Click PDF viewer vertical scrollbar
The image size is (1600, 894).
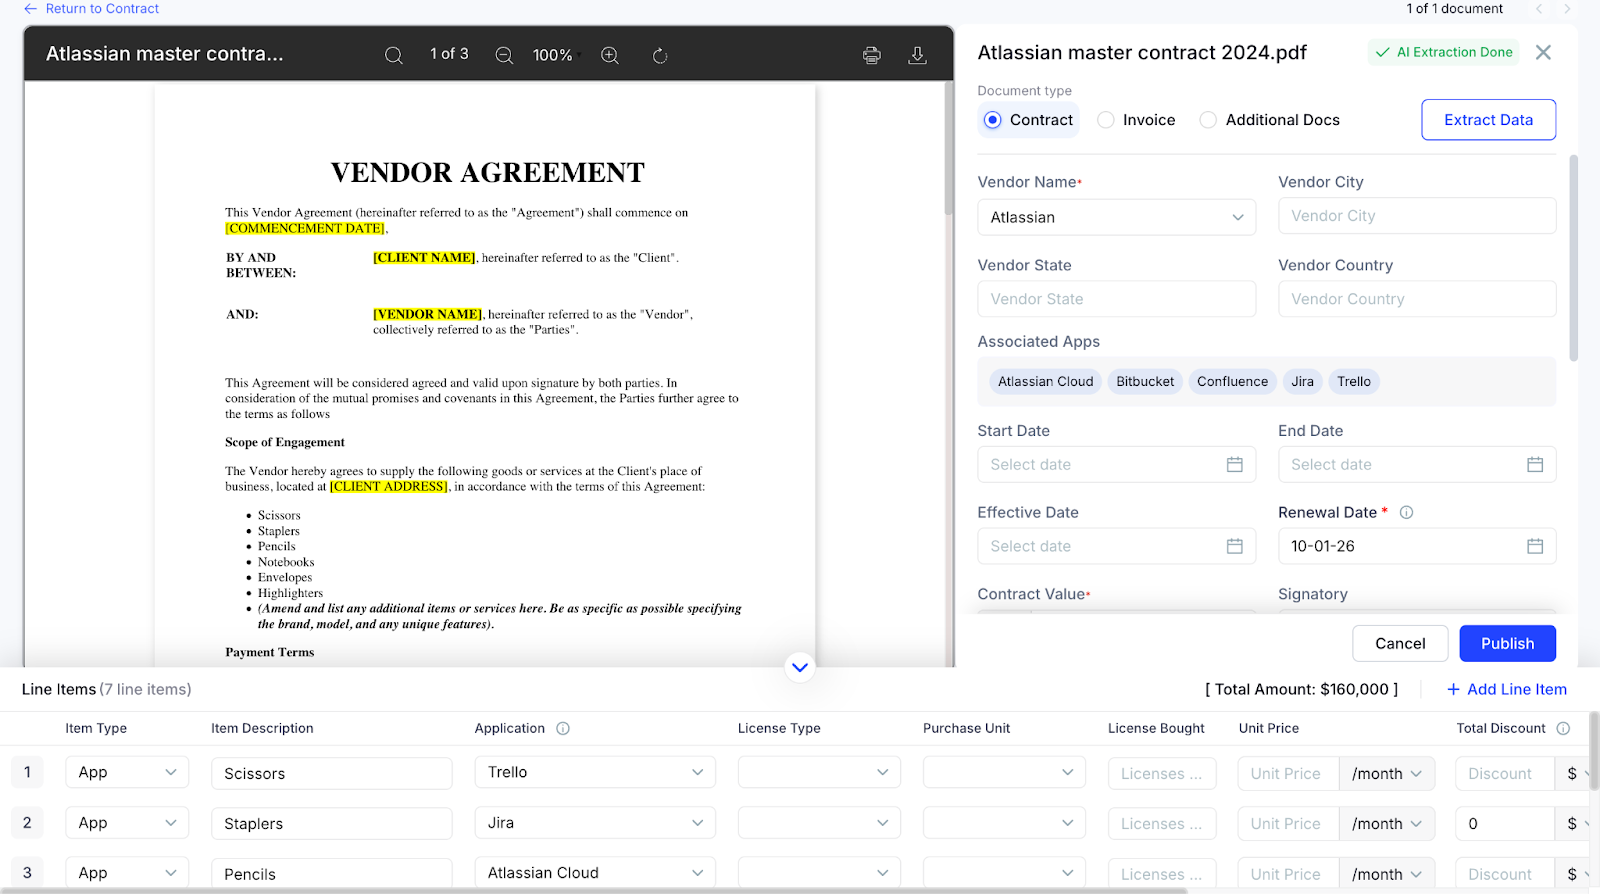pyautogui.click(x=949, y=150)
